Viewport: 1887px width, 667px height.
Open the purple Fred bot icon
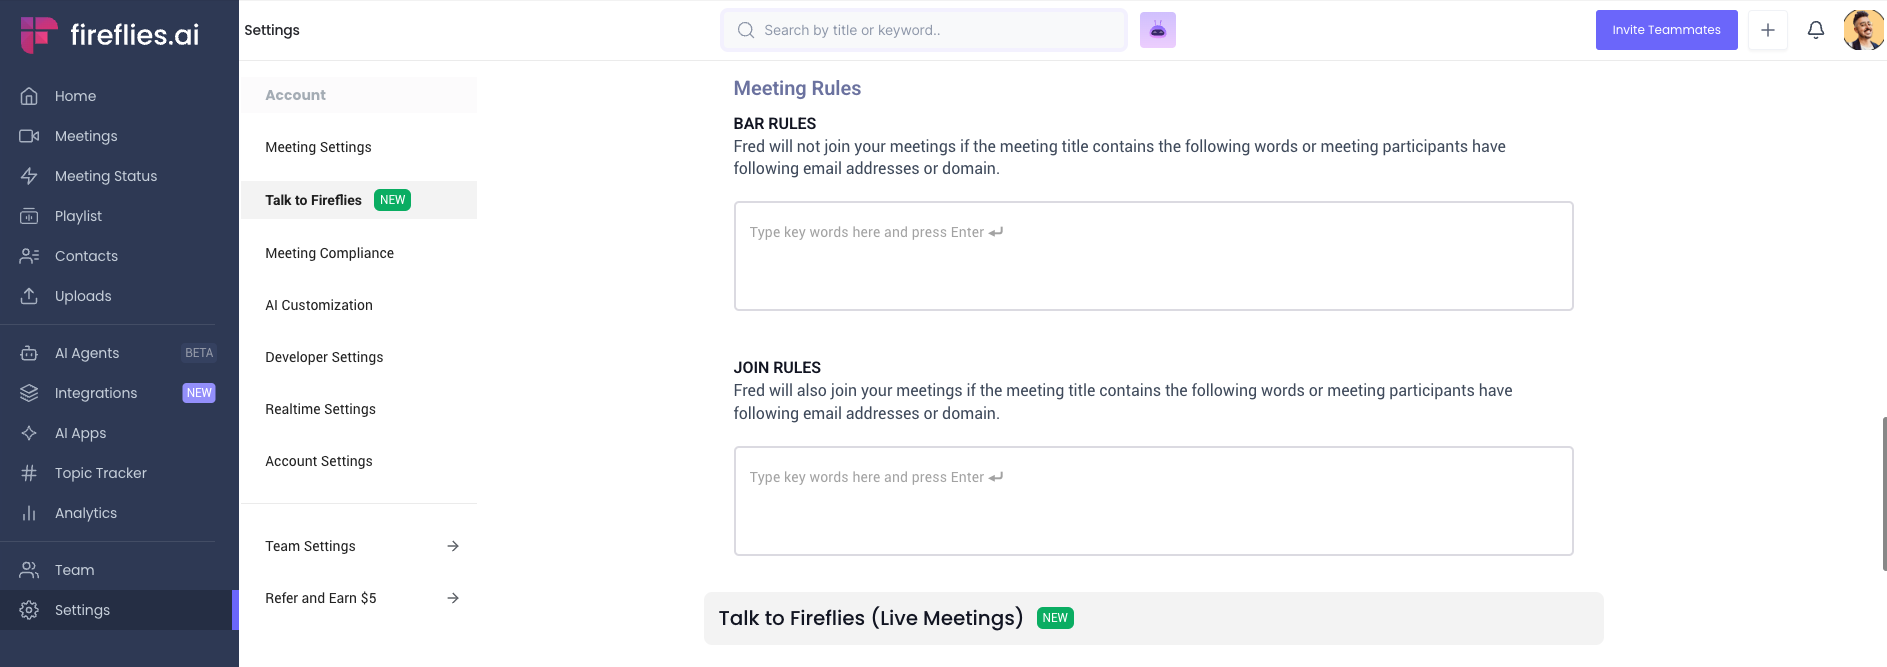(1157, 30)
